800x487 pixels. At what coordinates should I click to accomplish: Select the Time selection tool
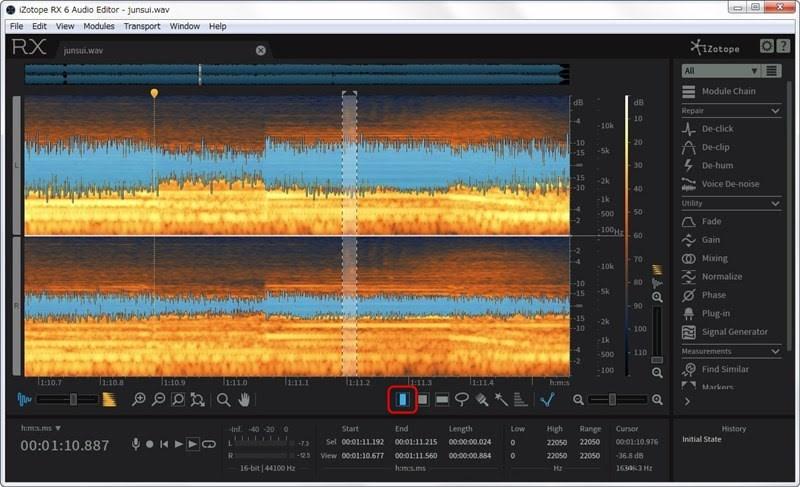(403, 400)
